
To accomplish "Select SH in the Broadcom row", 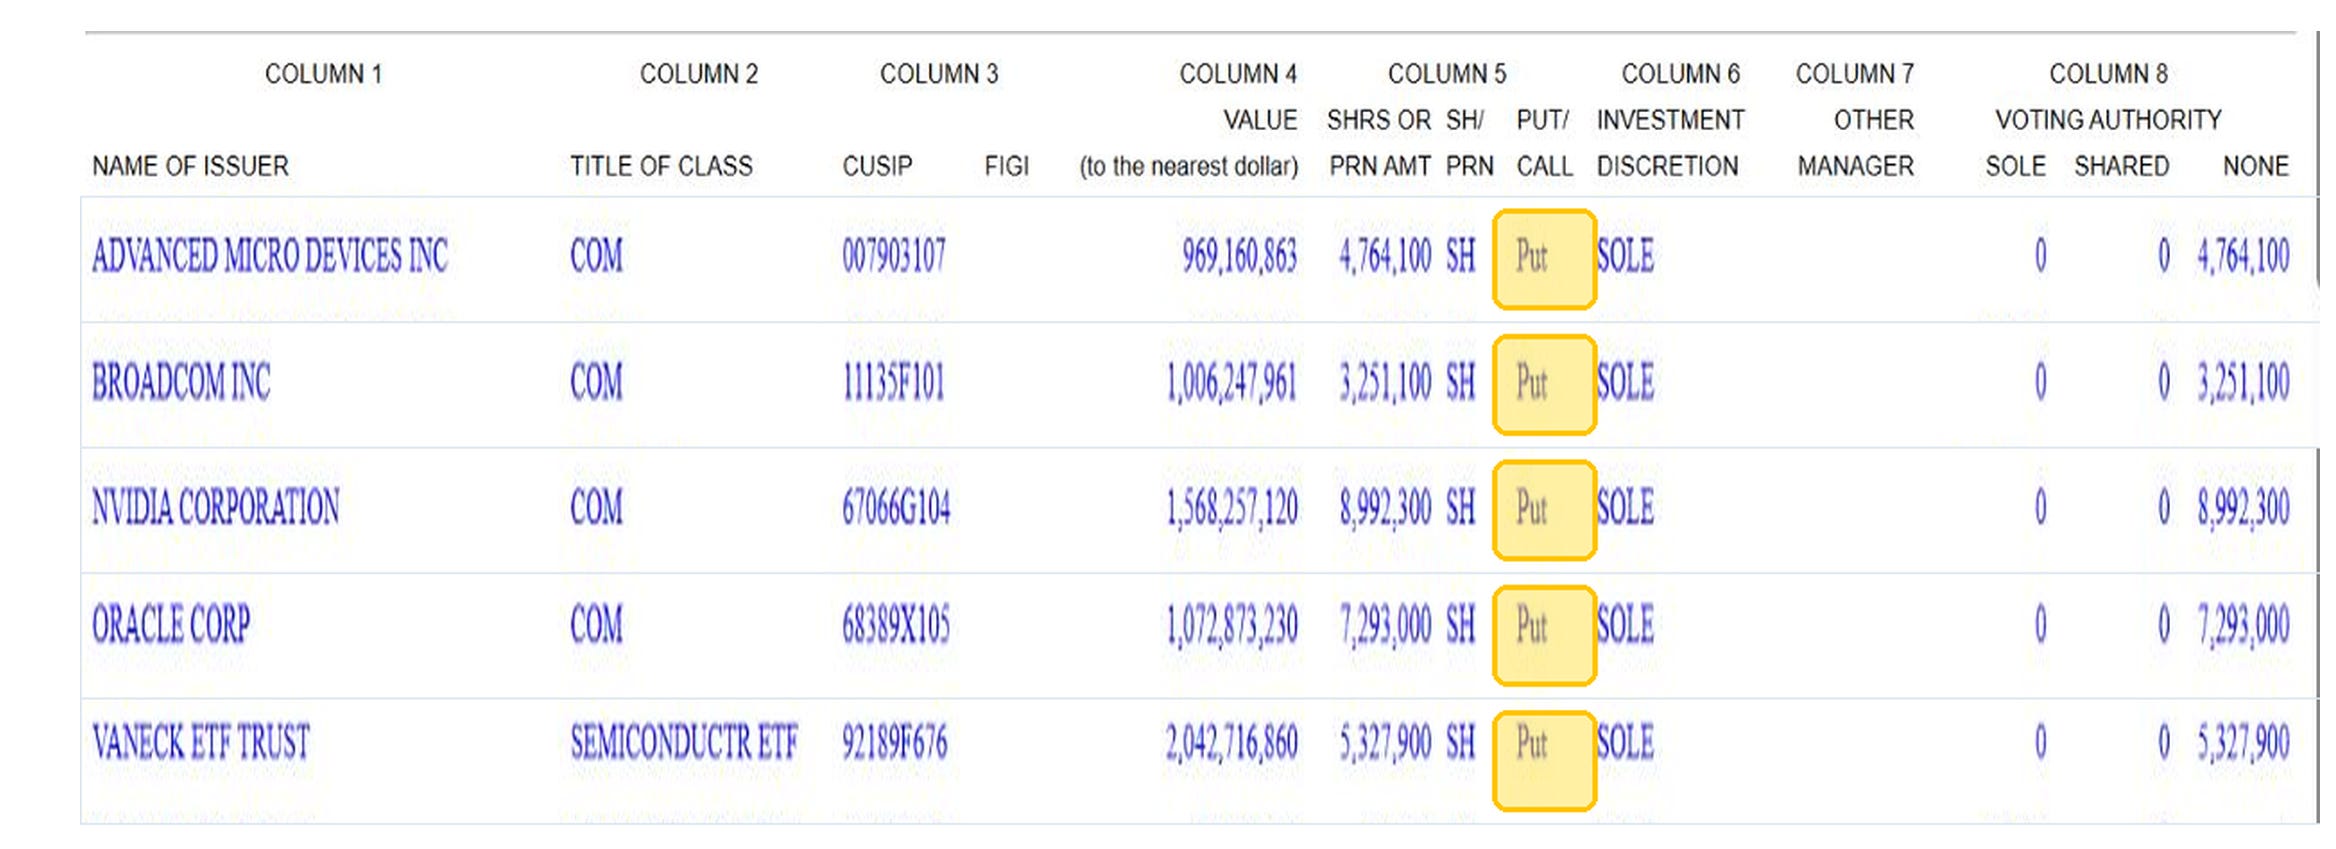I will tap(1461, 382).
